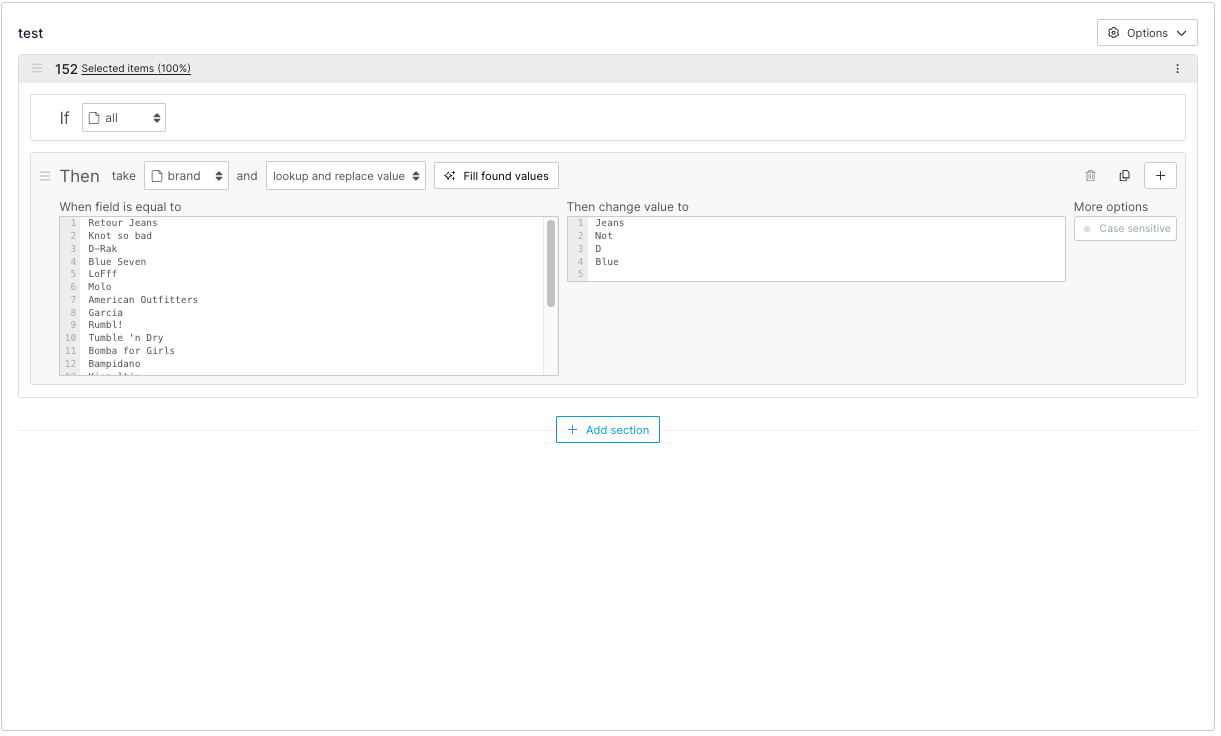Delete the Then rule with trash icon

pos(1090,176)
